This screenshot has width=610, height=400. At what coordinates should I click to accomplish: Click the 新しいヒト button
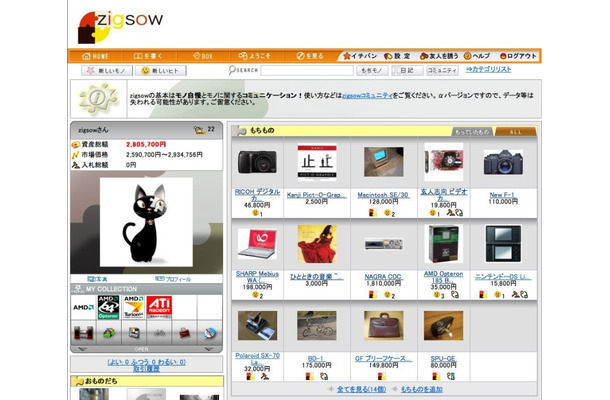click(161, 71)
